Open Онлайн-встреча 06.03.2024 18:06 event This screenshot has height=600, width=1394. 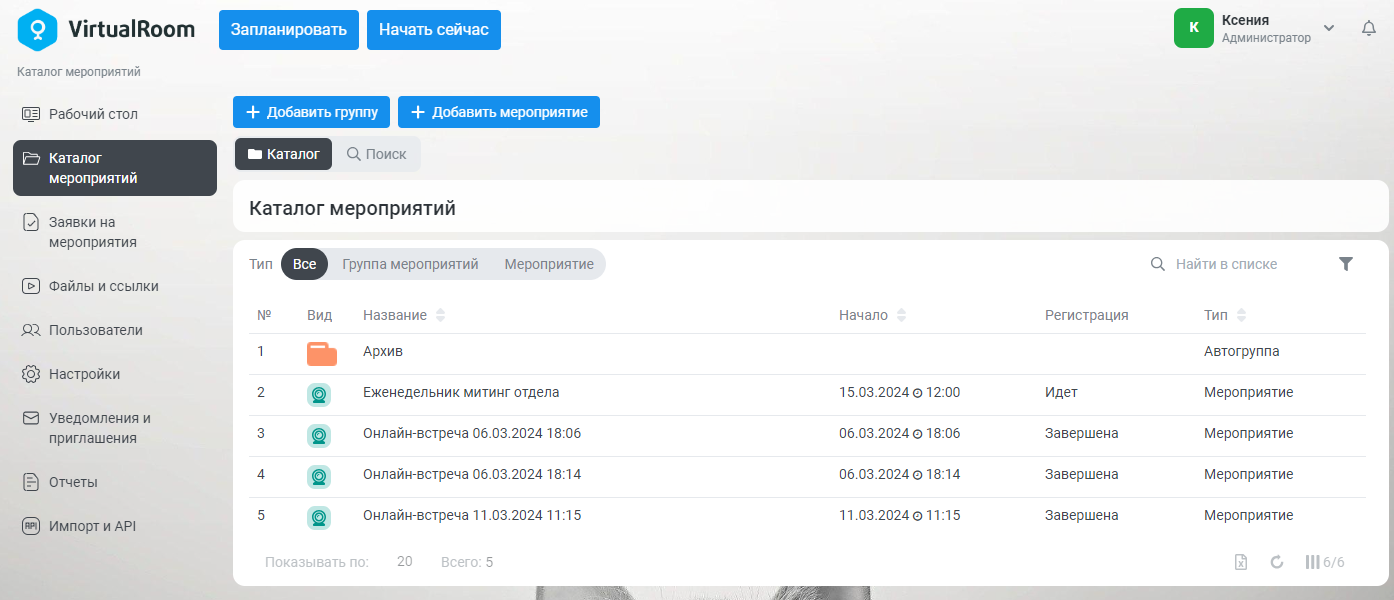click(472, 434)
